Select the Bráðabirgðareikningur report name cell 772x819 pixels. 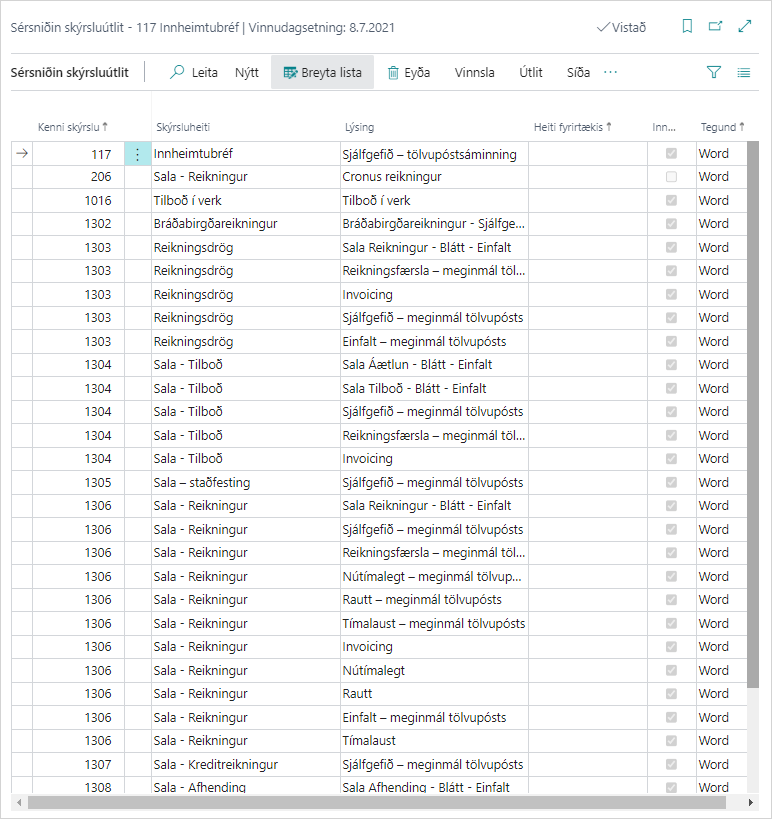point(215,224)
